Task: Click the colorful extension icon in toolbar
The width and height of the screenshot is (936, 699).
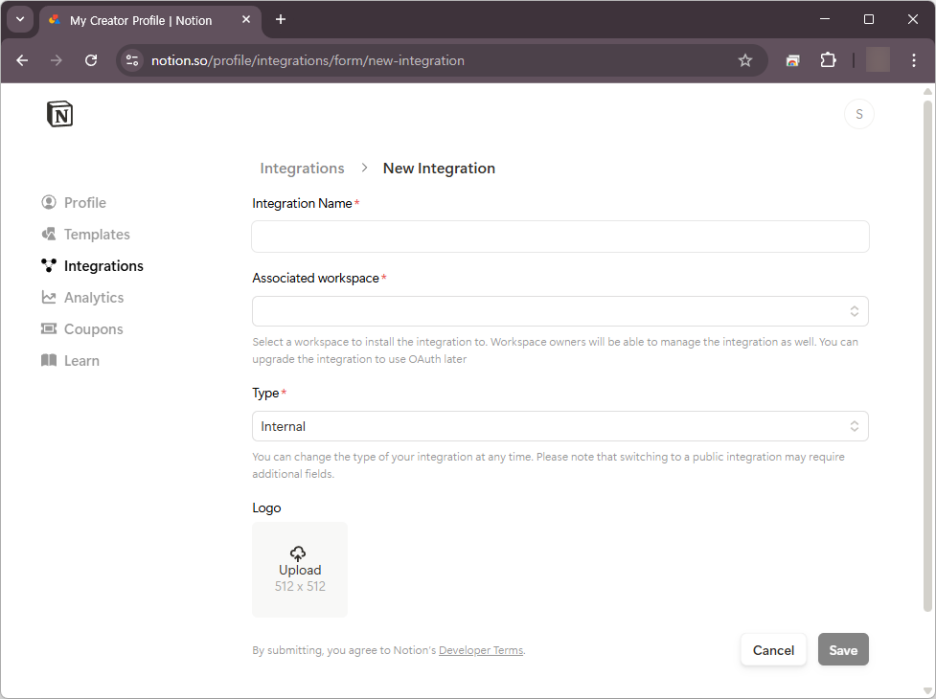Action: click(793, 60)
